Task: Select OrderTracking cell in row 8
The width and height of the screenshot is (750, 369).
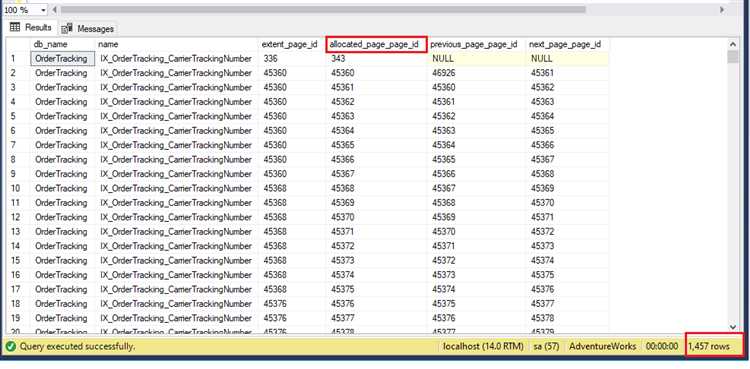Action: [63, 159]
